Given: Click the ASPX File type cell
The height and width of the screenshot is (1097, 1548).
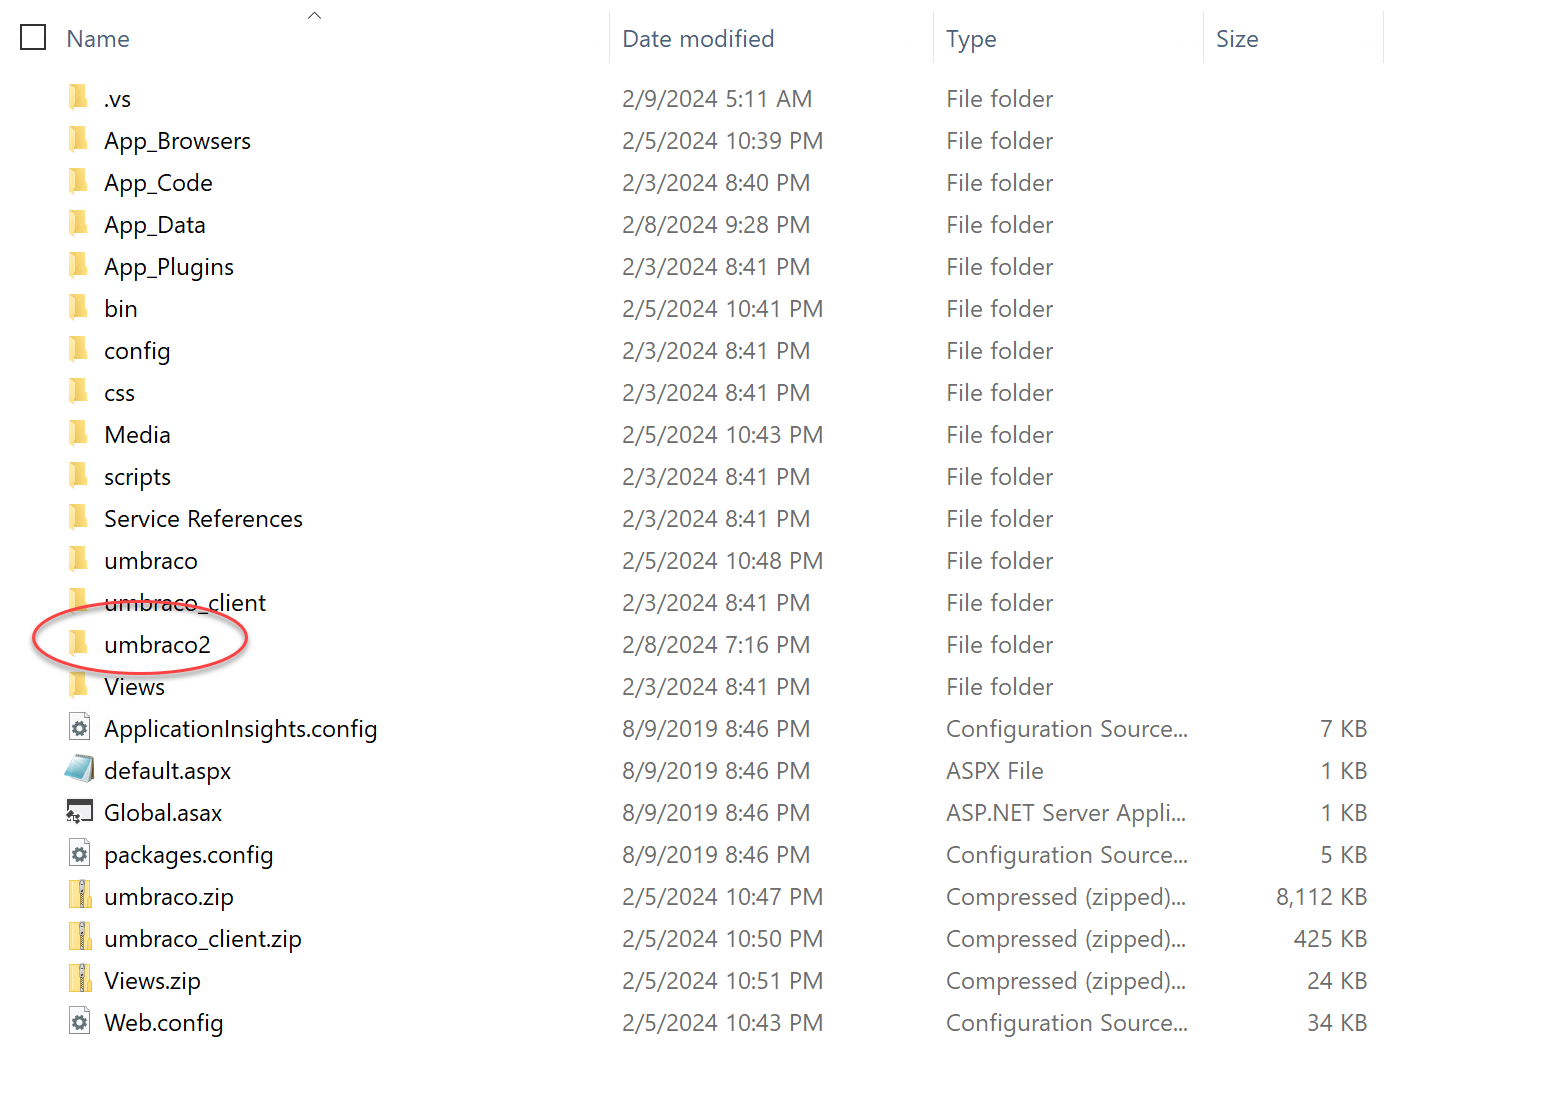Looking at the screenshot, I should (x=995, y=771).
